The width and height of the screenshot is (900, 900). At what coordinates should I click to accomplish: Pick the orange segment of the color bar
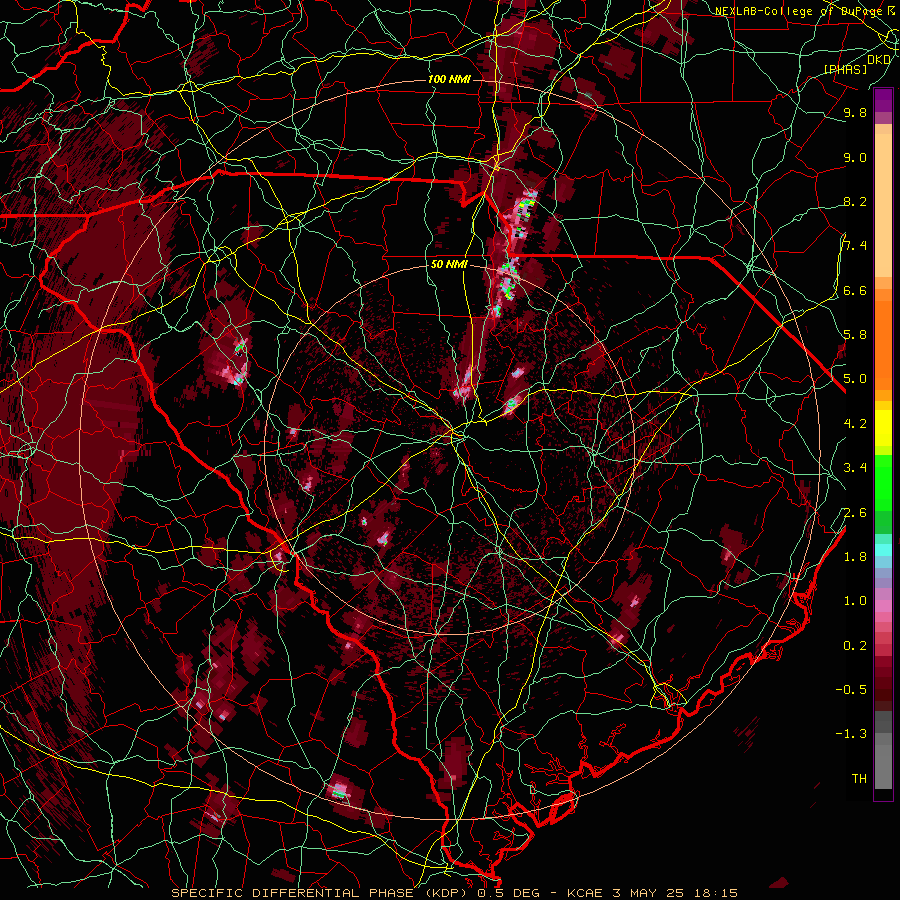coord(883,344)
